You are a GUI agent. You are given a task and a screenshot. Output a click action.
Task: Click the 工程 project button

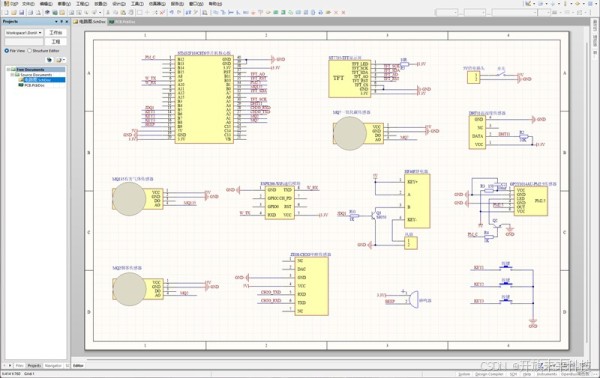point(56,41)
